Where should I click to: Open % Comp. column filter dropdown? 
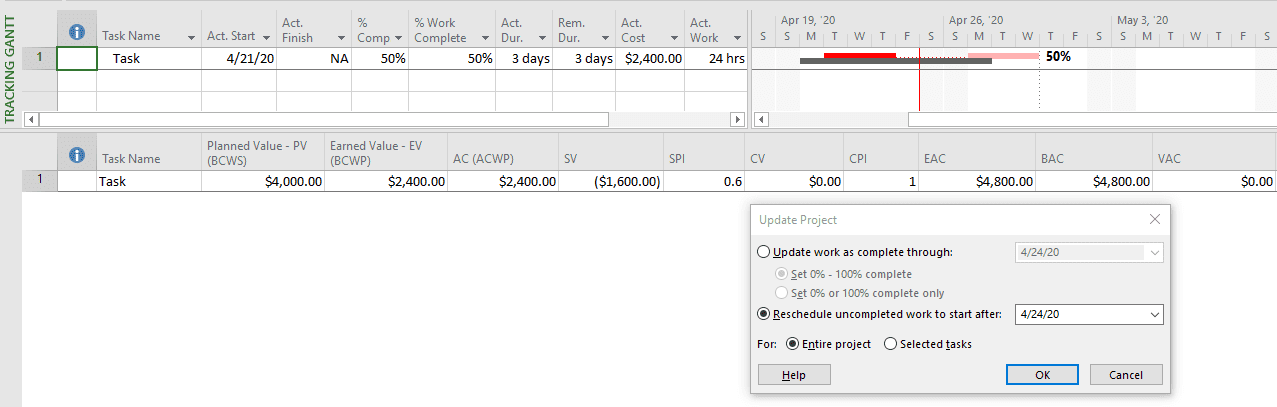399,37
